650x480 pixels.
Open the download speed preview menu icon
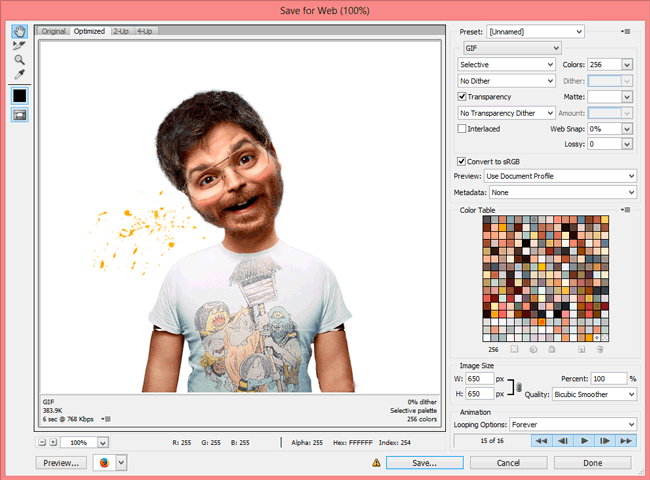point(106,419)
